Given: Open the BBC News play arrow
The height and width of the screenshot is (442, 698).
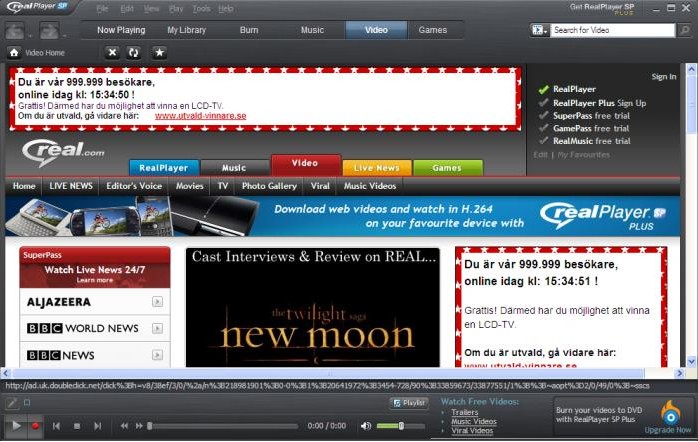Looking at the screenshot, I should 157,355.
